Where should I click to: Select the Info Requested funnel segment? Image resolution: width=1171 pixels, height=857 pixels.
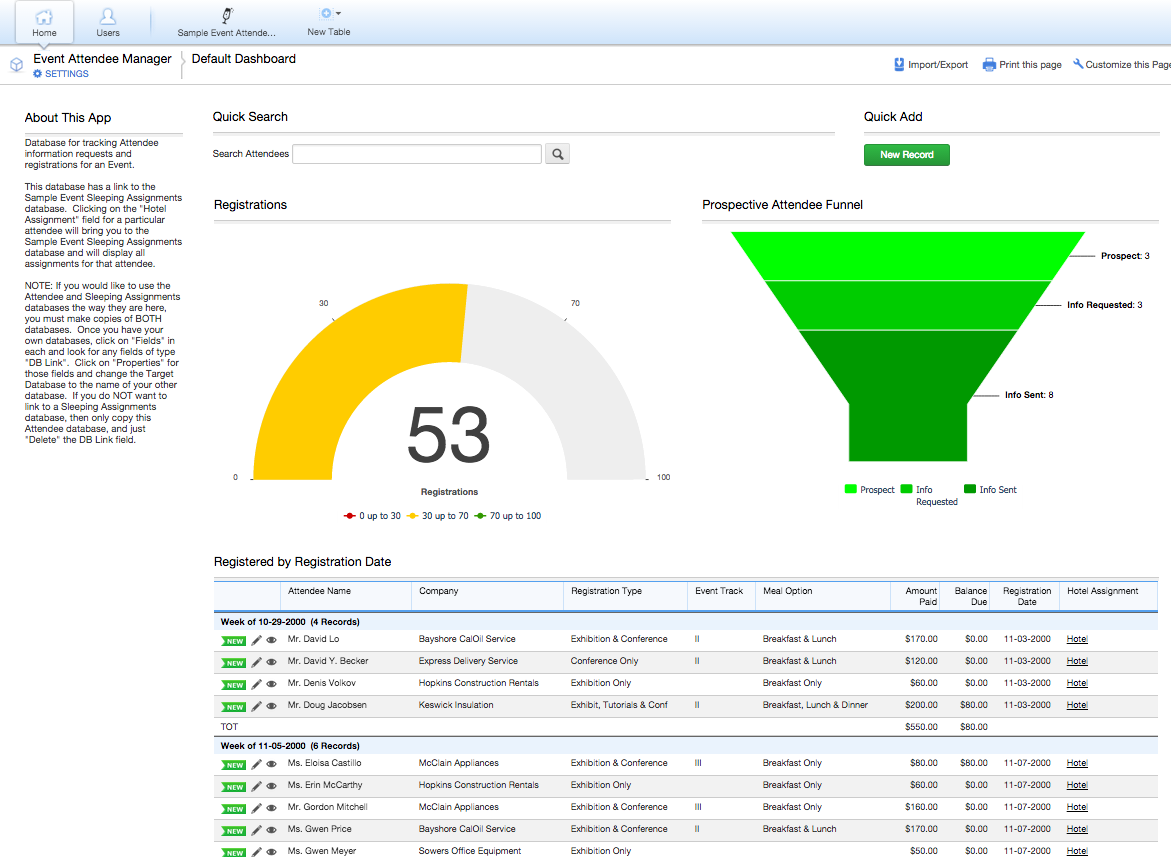(x=908, y=305)
